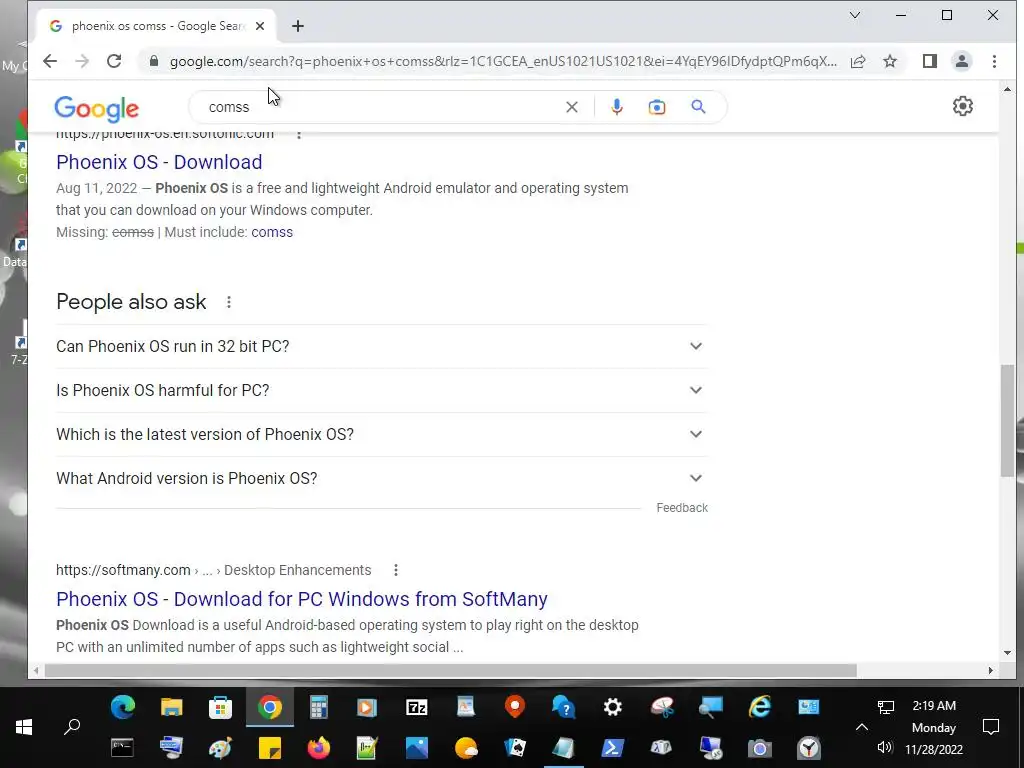
Task: Open People also ask options menu
Action: click(x=229, y=302)
